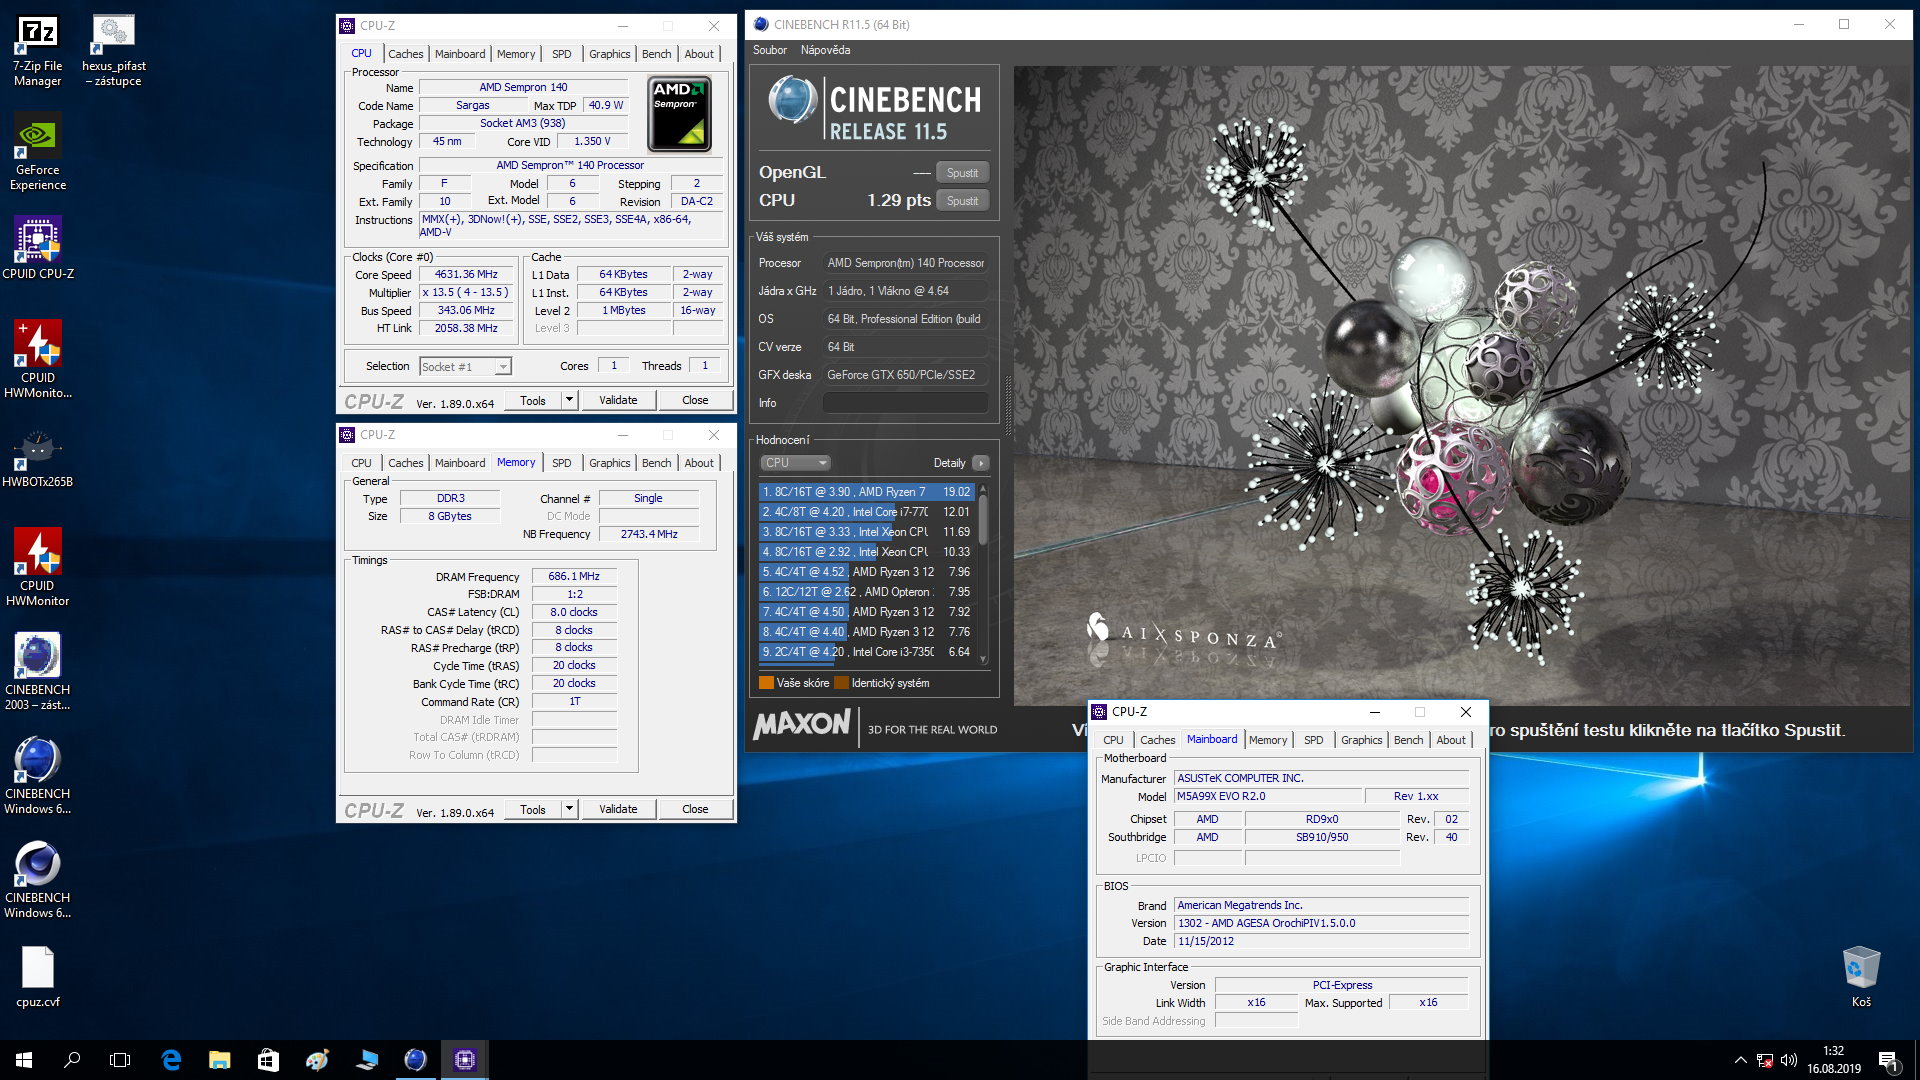
Task: Click Validate in top CPU-Z window
Action: tap(618, 400)
